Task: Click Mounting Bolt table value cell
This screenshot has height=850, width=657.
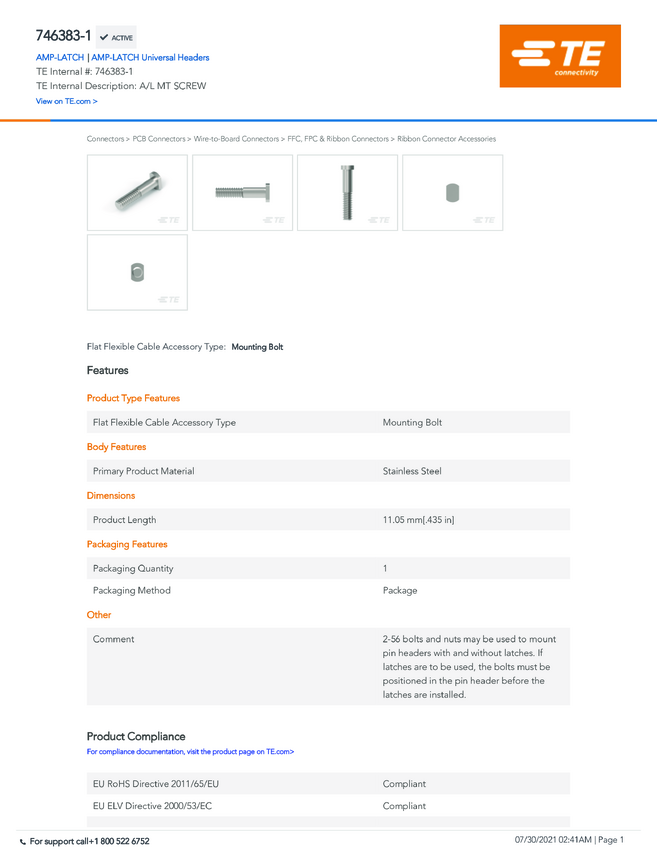Action: click(x=412, y=422)
